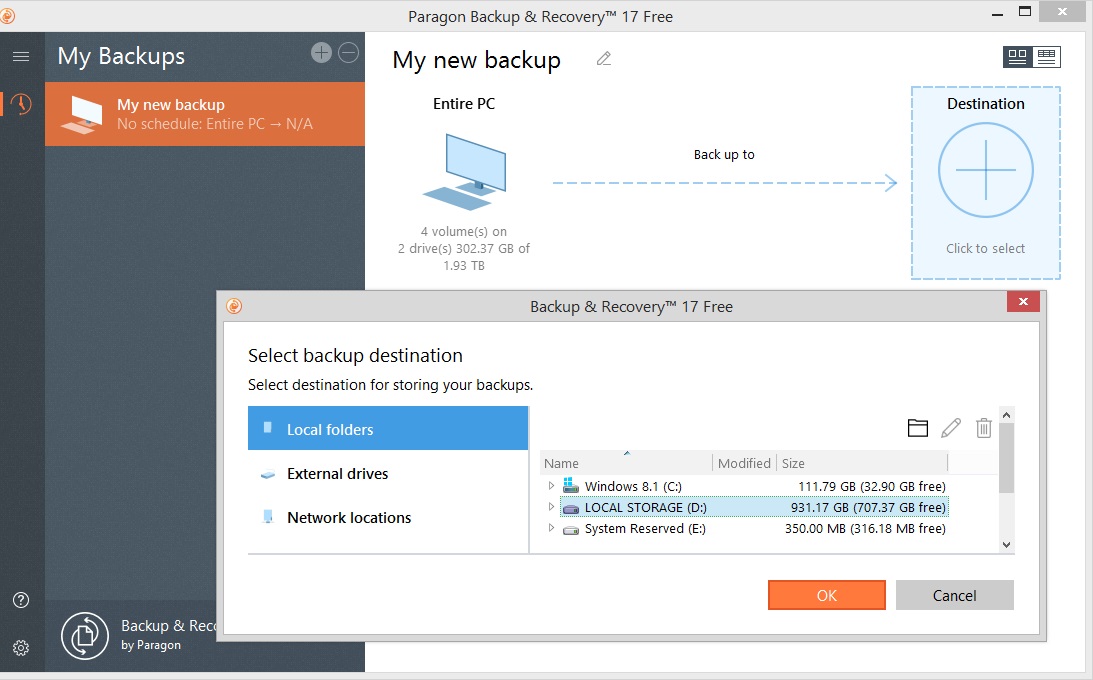Screen dimensions: 1093x680
Task: Sort by Name column header
Action: tap(626, 463)
